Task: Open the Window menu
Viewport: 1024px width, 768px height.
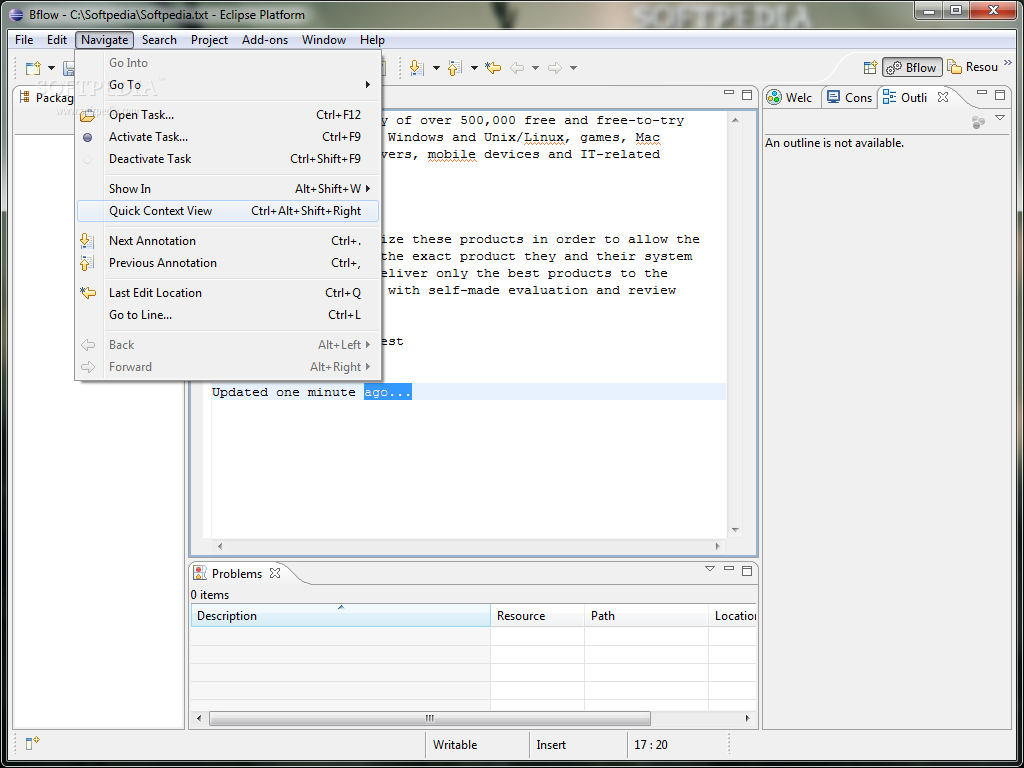Action: pyautogui.click(x=324, y=40)
